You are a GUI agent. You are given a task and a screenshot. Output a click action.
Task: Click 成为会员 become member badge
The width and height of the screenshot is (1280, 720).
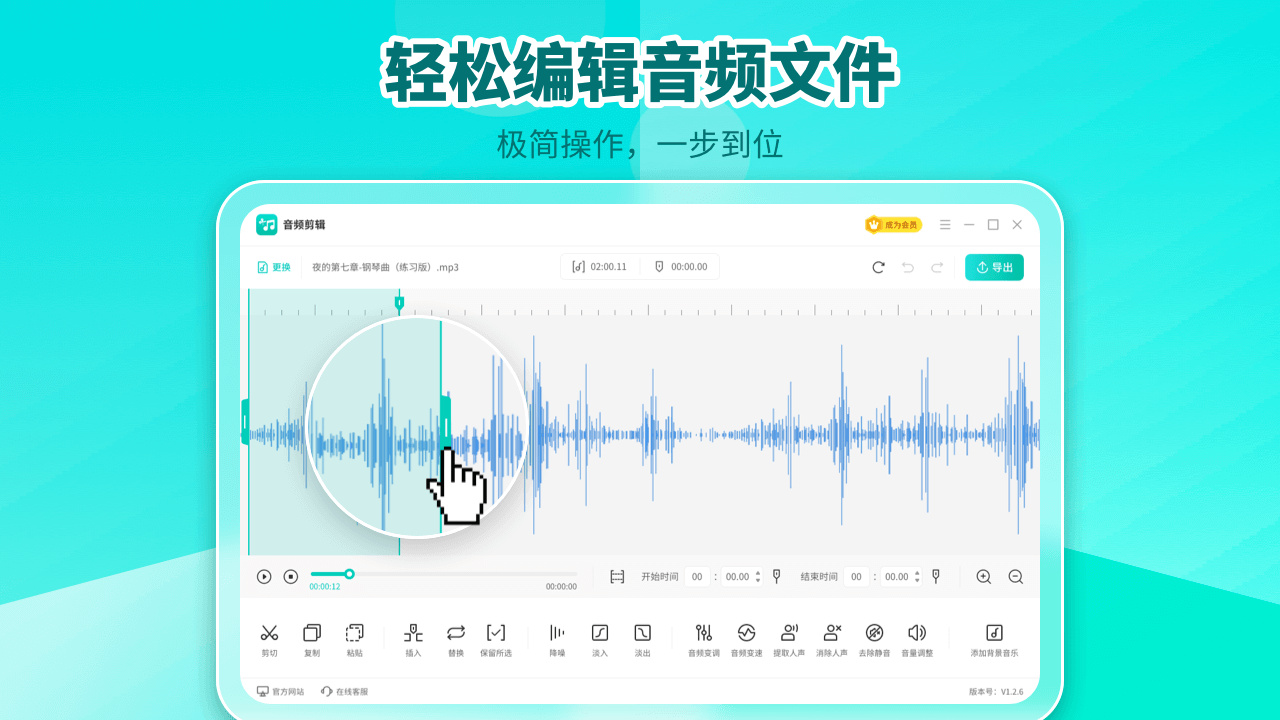tap(893, 225)
